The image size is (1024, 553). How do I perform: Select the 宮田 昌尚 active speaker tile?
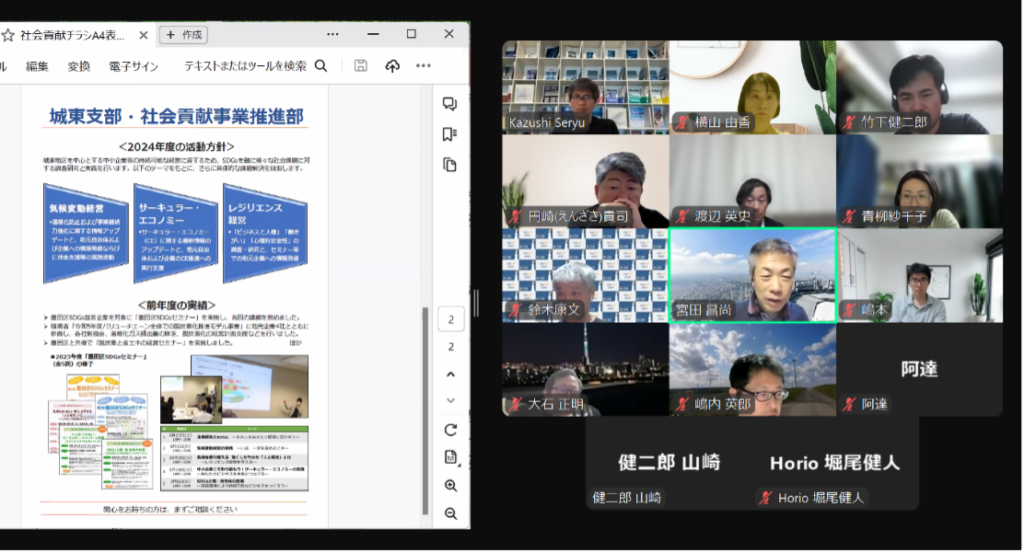[753, 276]
